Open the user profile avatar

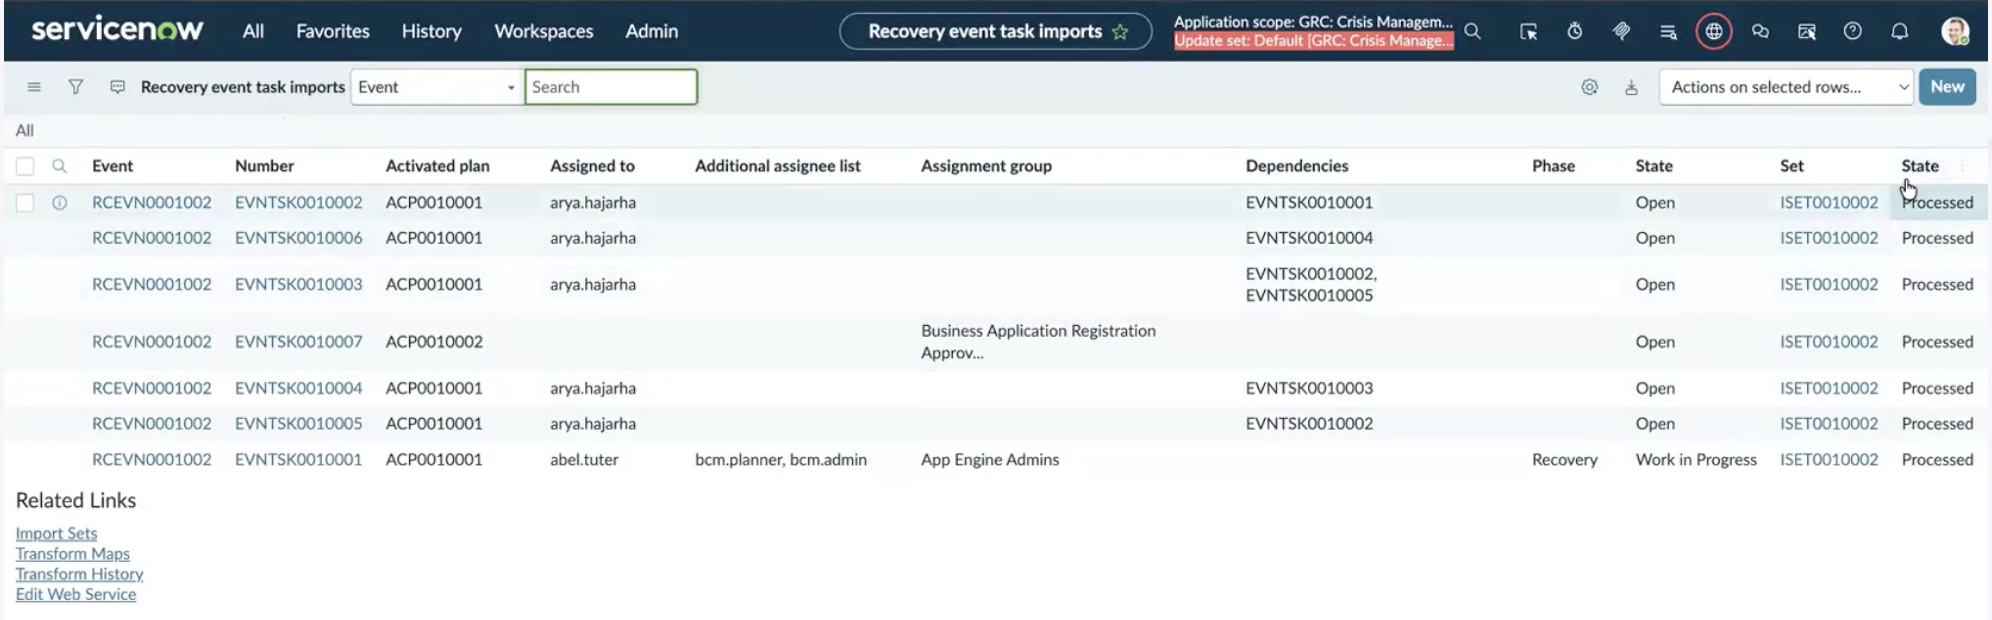pos(1955,31)
